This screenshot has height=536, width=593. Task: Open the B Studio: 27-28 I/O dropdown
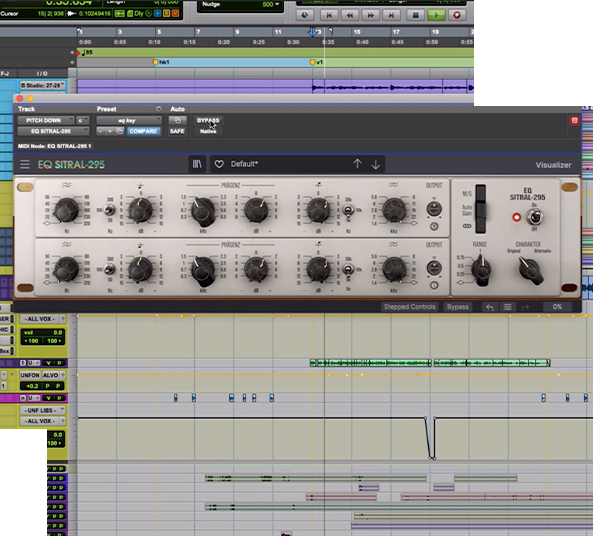43,85
